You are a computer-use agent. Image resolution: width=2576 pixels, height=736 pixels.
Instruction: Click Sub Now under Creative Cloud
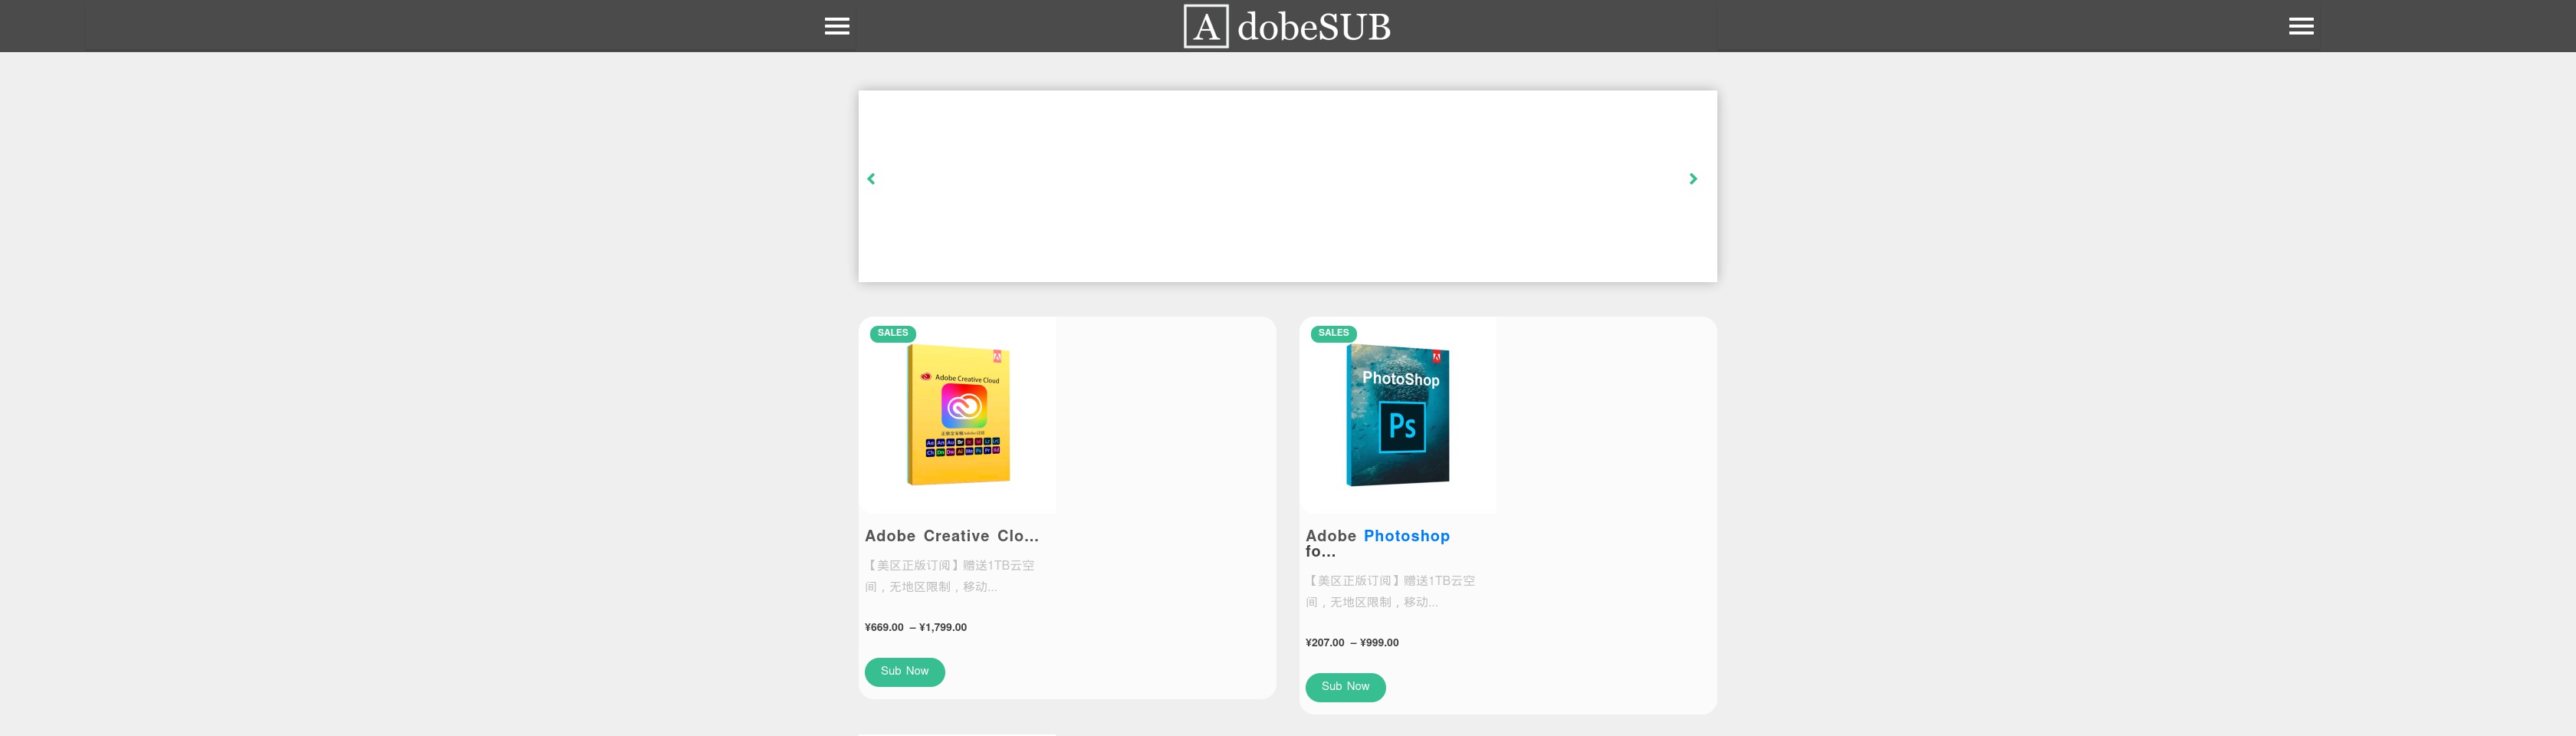[x=905, y=671]
